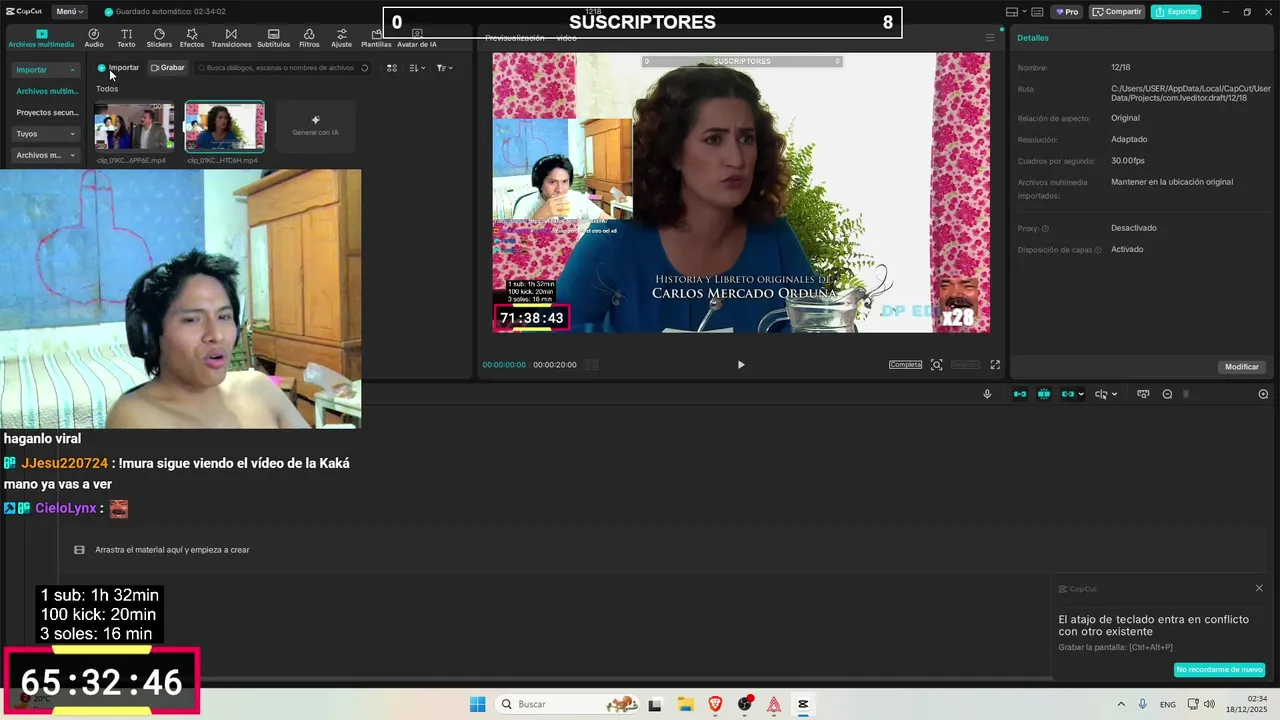Viewport: 1280px width, 720px height.
Task: Expand the Tuyos sidebar section
Action: [x=45, y=134]
